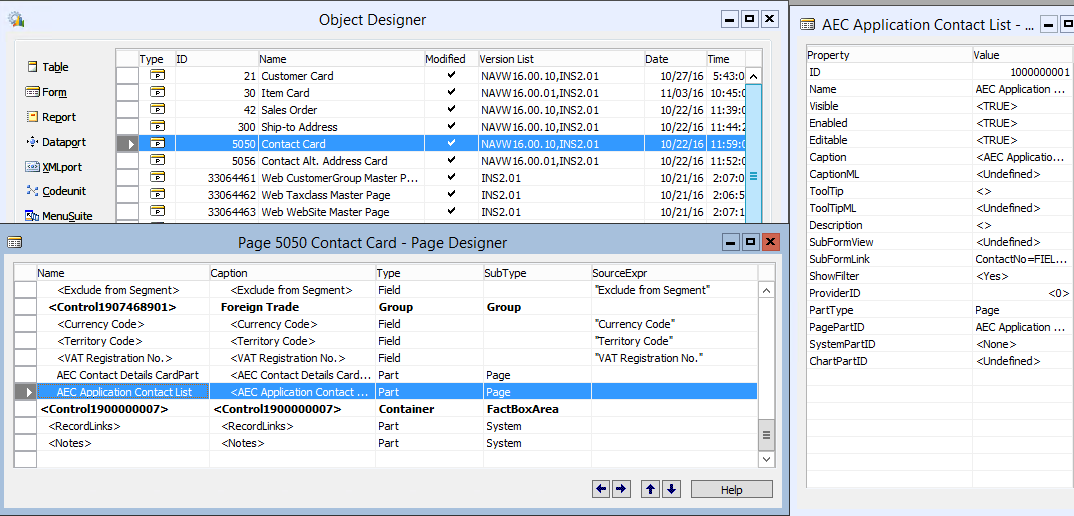Click the up arrow of Page Designer scrollbar
Screen dimensions: 1074x516
[x=766, y=290]
